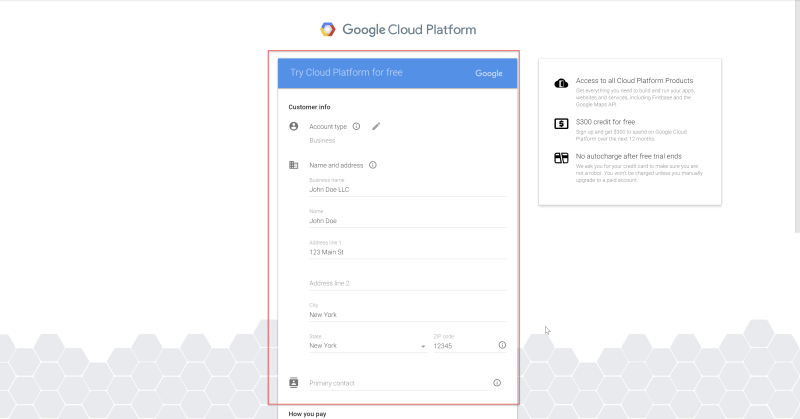Click the How you pay section heading

[x=307, y=414]
